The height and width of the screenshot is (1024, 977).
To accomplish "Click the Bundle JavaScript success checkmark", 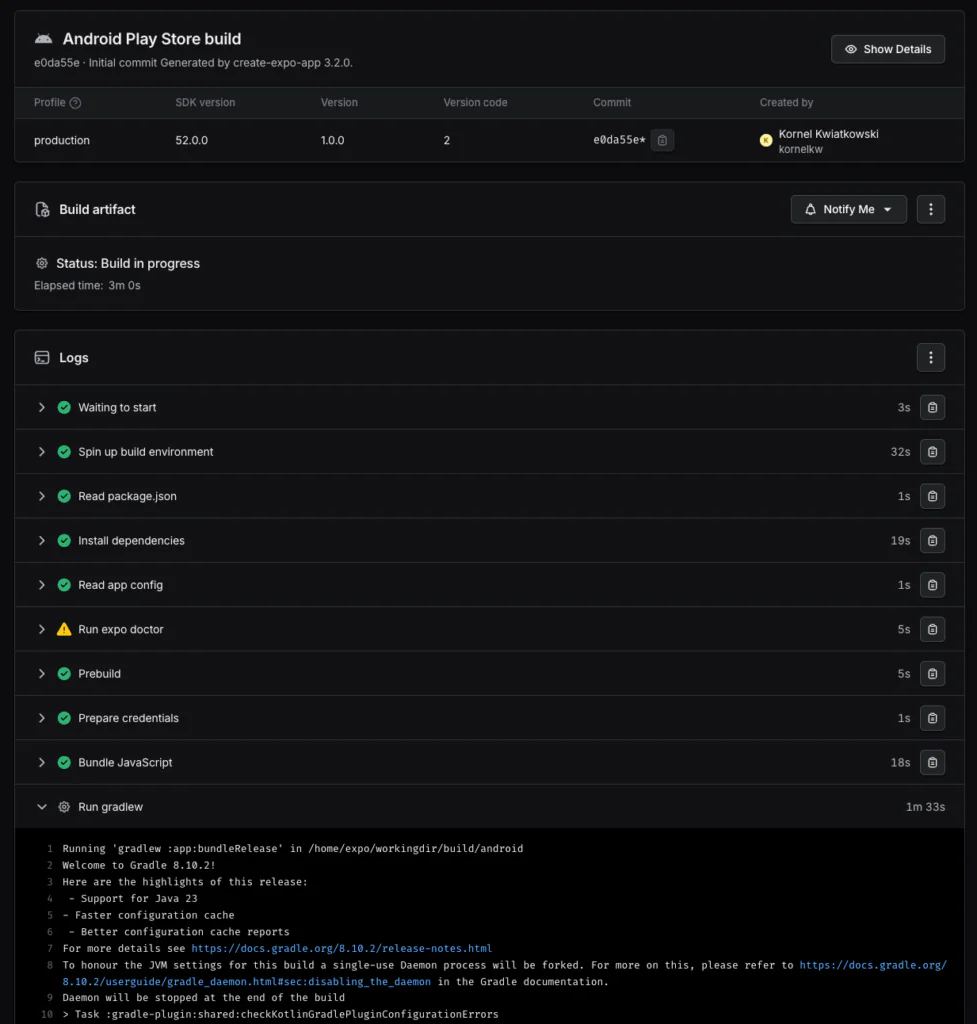I will (x=64, y=763).
